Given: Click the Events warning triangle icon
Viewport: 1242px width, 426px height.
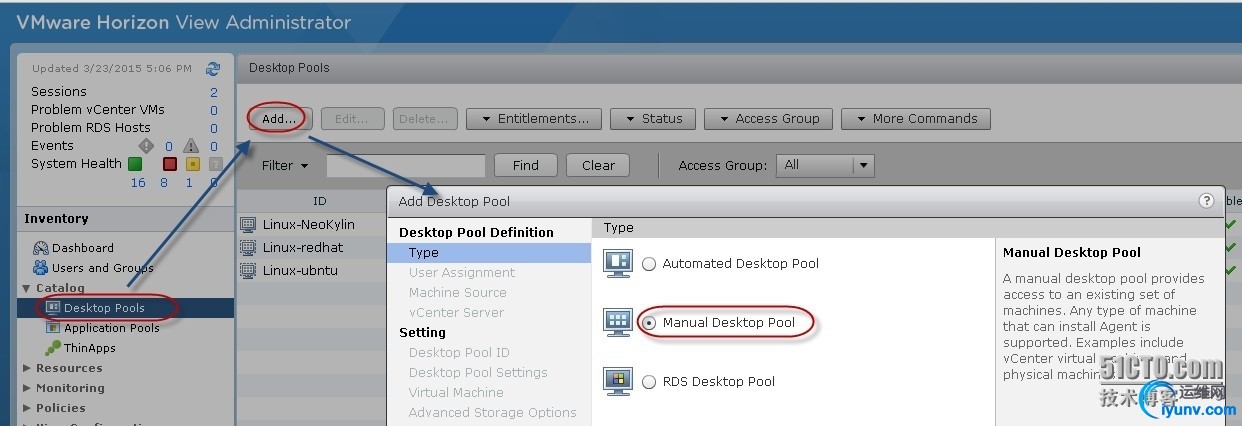Looking at the screenshot, I should click(x=190, y=146).
